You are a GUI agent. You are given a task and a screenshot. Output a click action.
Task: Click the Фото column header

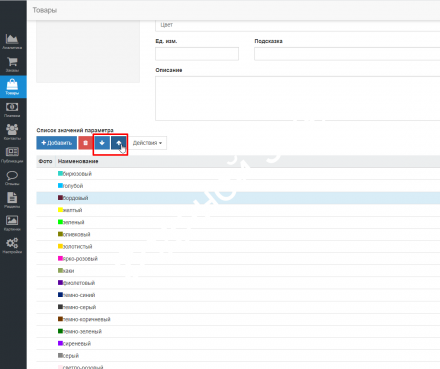pos(45,161)
